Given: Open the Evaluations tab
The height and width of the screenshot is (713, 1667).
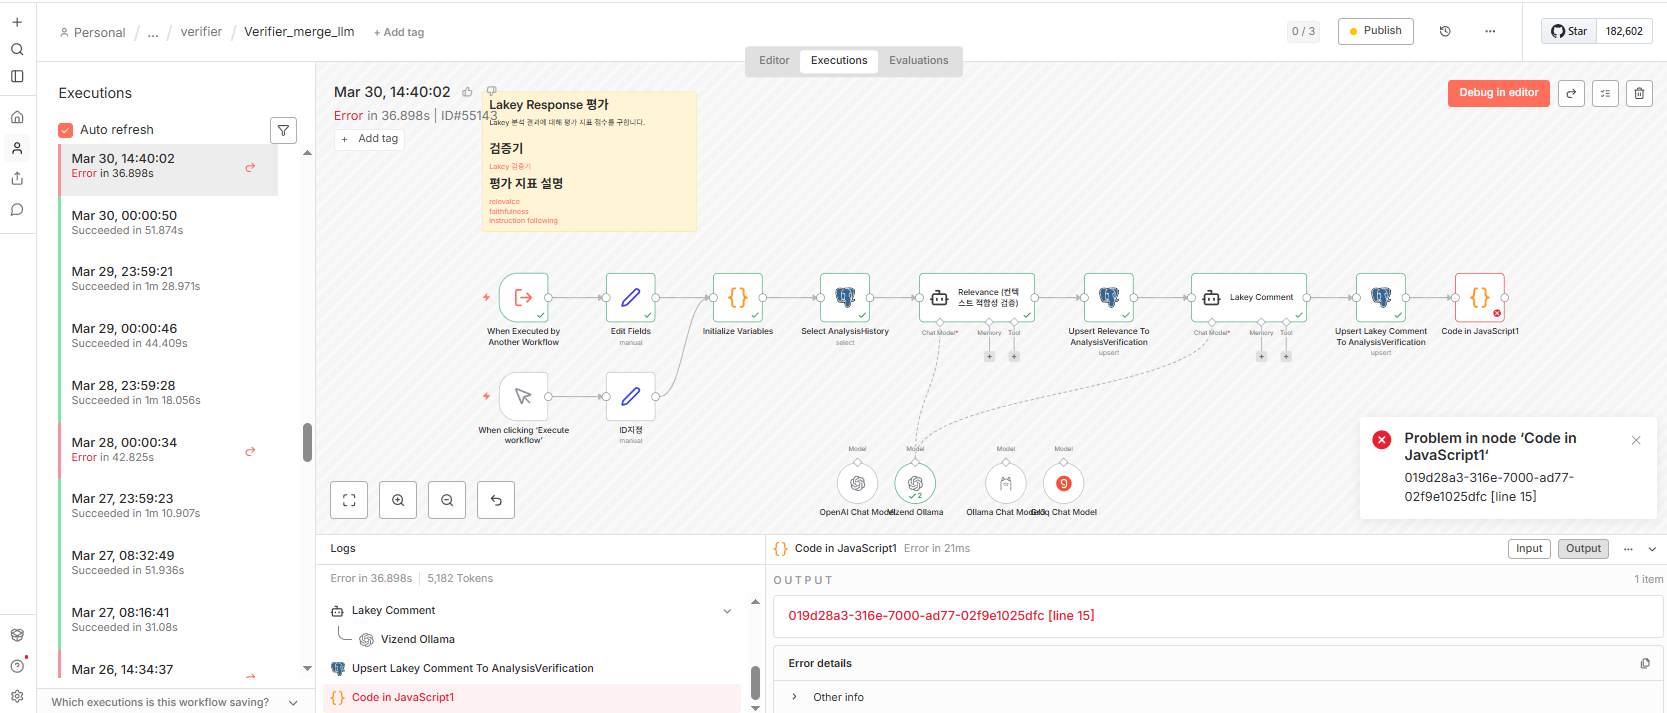Looking at the screenshot, I should (x=919, y=61).
